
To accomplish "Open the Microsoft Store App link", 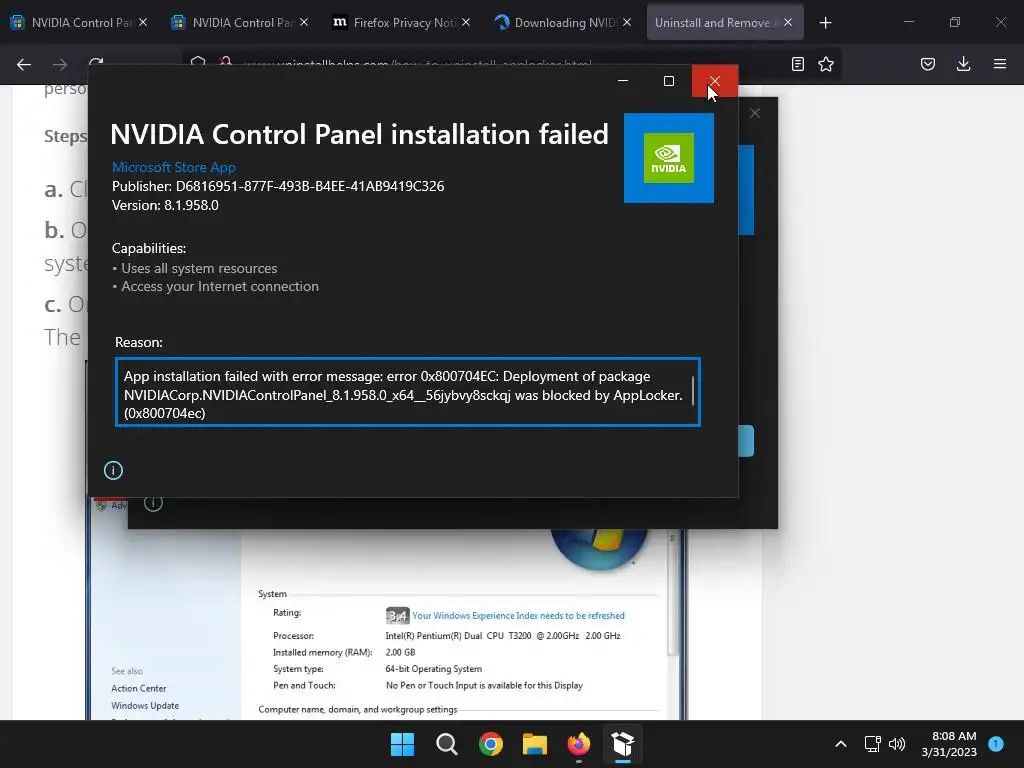I will click(174, 167).
